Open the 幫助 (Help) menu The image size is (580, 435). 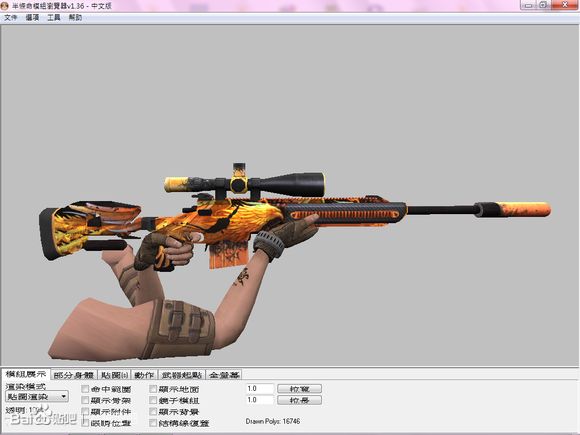(x=75, y=17)
